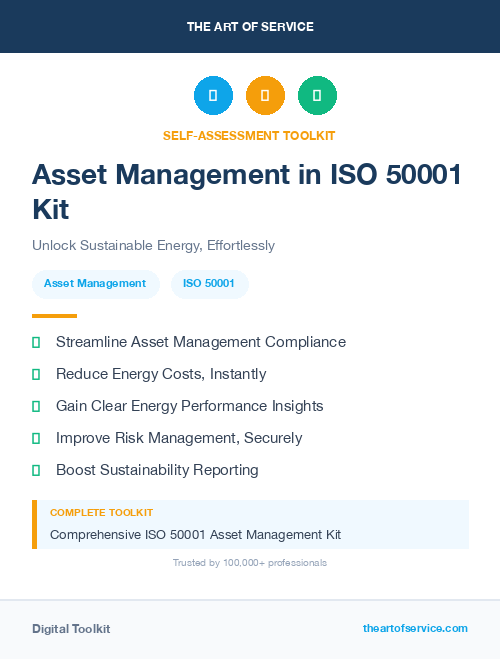Image resolution: width=500 pixels, height=659 pixels.
Task: Click Trusted by 100,000+ professionals text
Action: point(250,563)
